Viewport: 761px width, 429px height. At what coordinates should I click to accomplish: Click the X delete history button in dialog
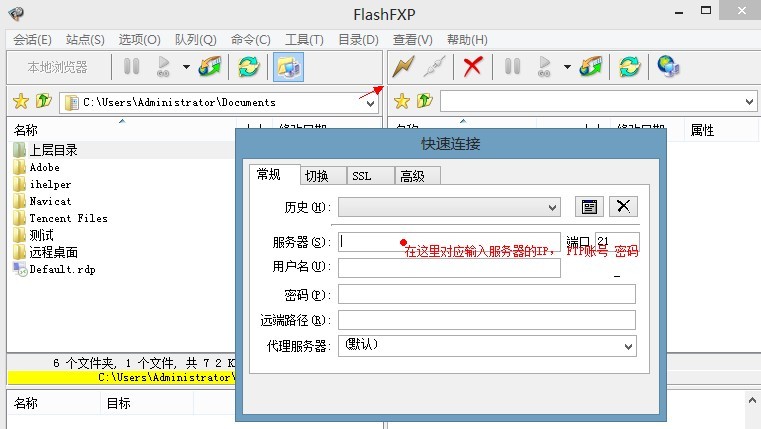[x=623, y=207]
